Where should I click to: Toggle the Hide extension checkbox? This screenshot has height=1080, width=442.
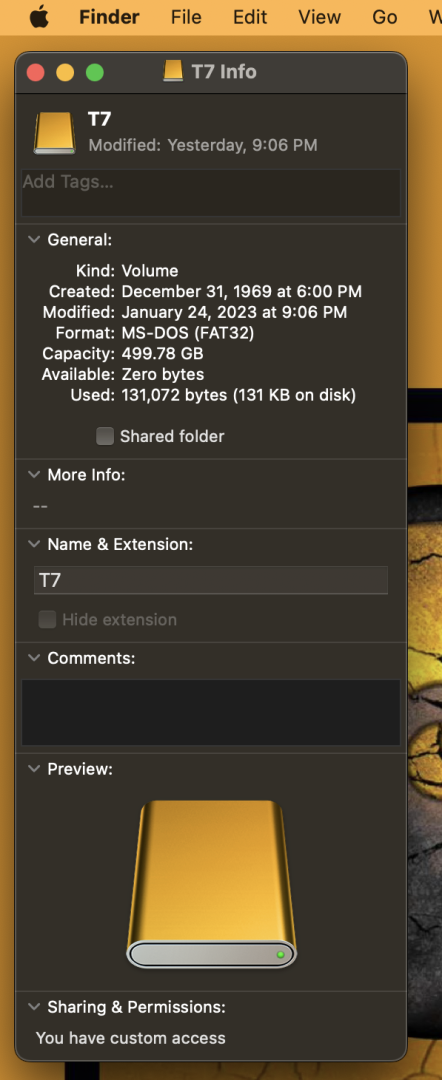pos(47,619)
